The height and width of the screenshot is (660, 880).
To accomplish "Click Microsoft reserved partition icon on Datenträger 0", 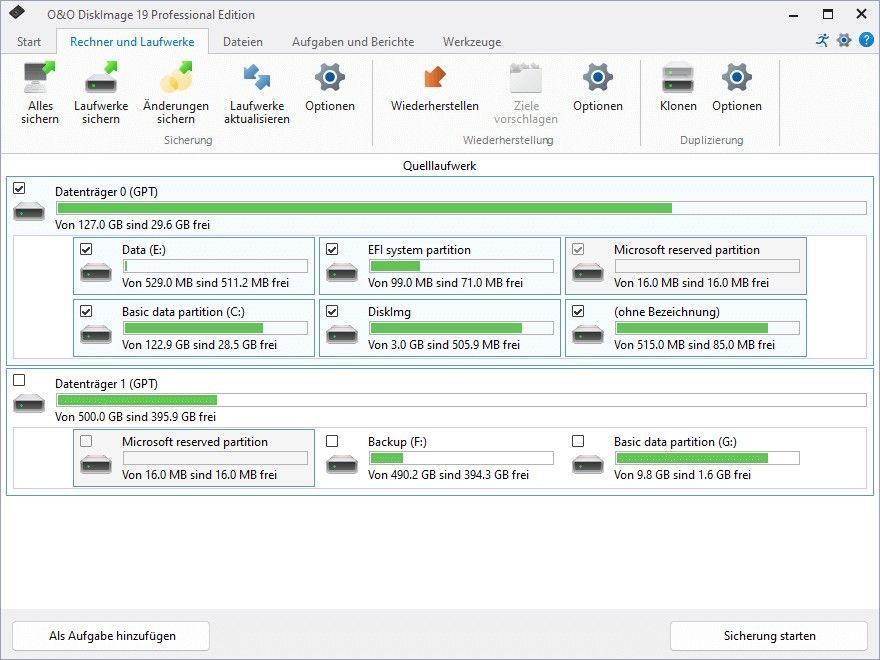I will point(588,273).
